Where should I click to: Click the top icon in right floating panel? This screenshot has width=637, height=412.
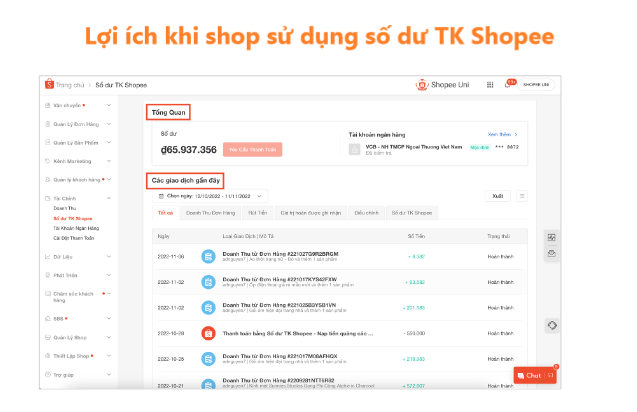[x=551, y=238]
